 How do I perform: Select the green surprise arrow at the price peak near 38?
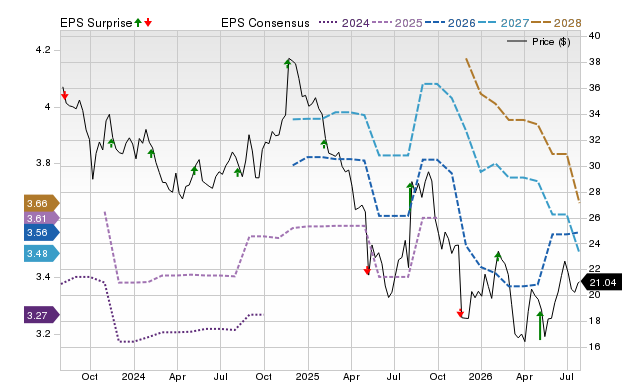pyautogui.click(x=287, y=63)
